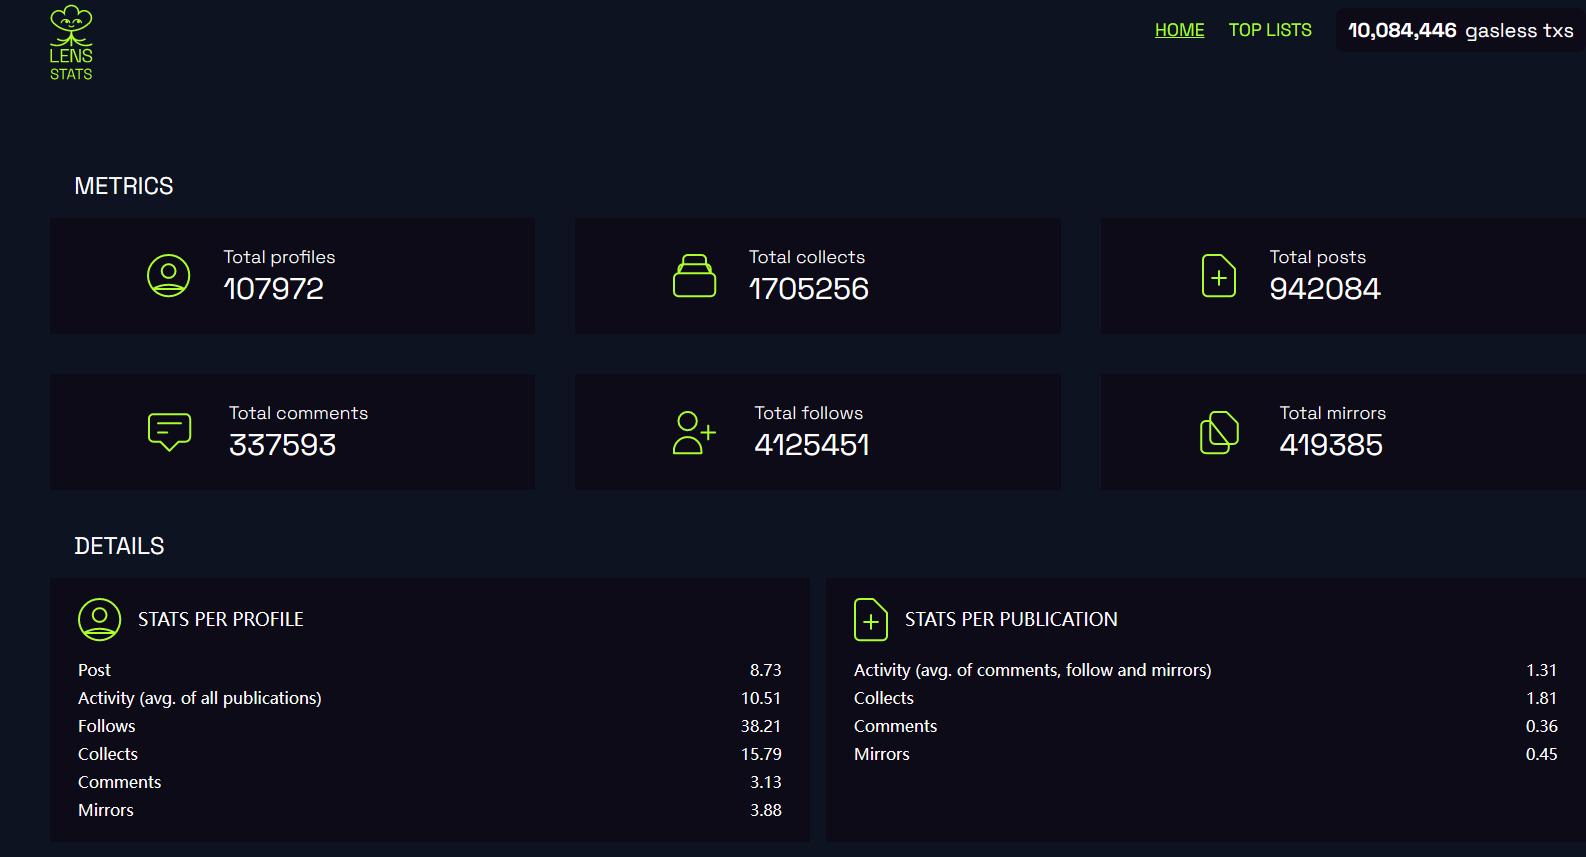Image resolution: width=1586 pixels, height=857 pixels.
Task: Click the Lens Stats logo
Action: pyautogui.click(x=71, y=43)
